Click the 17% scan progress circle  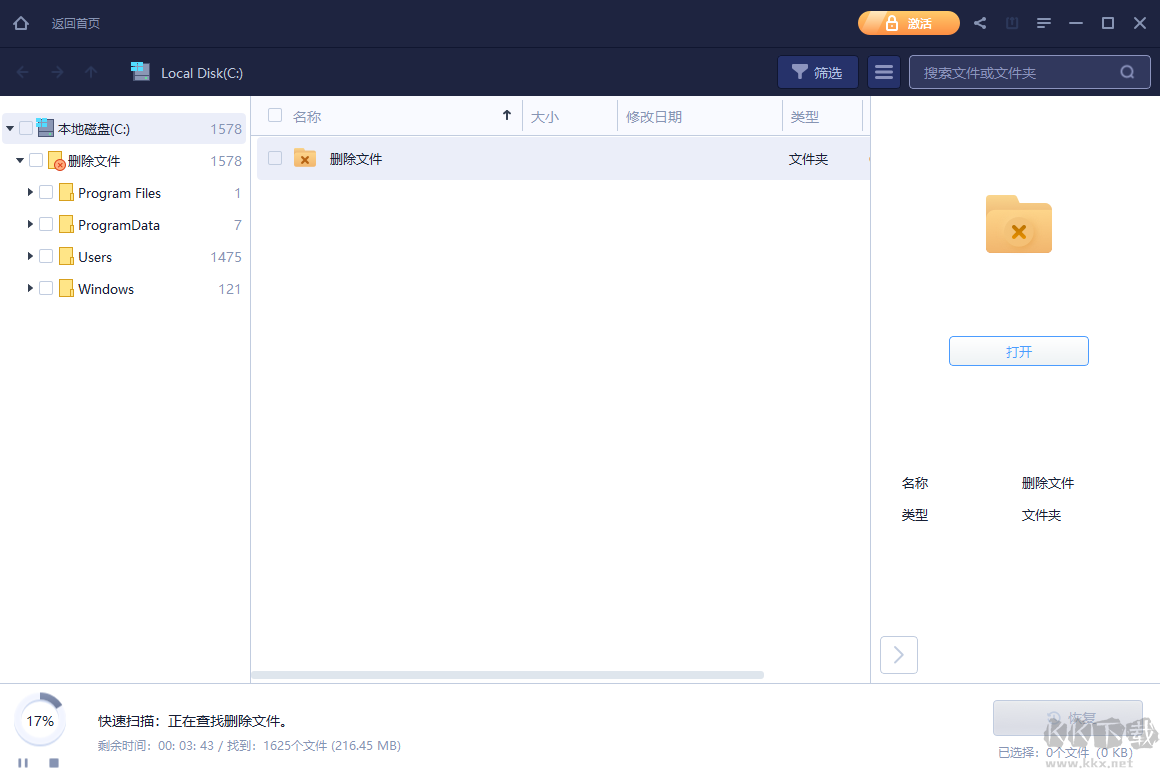[40, 720]
